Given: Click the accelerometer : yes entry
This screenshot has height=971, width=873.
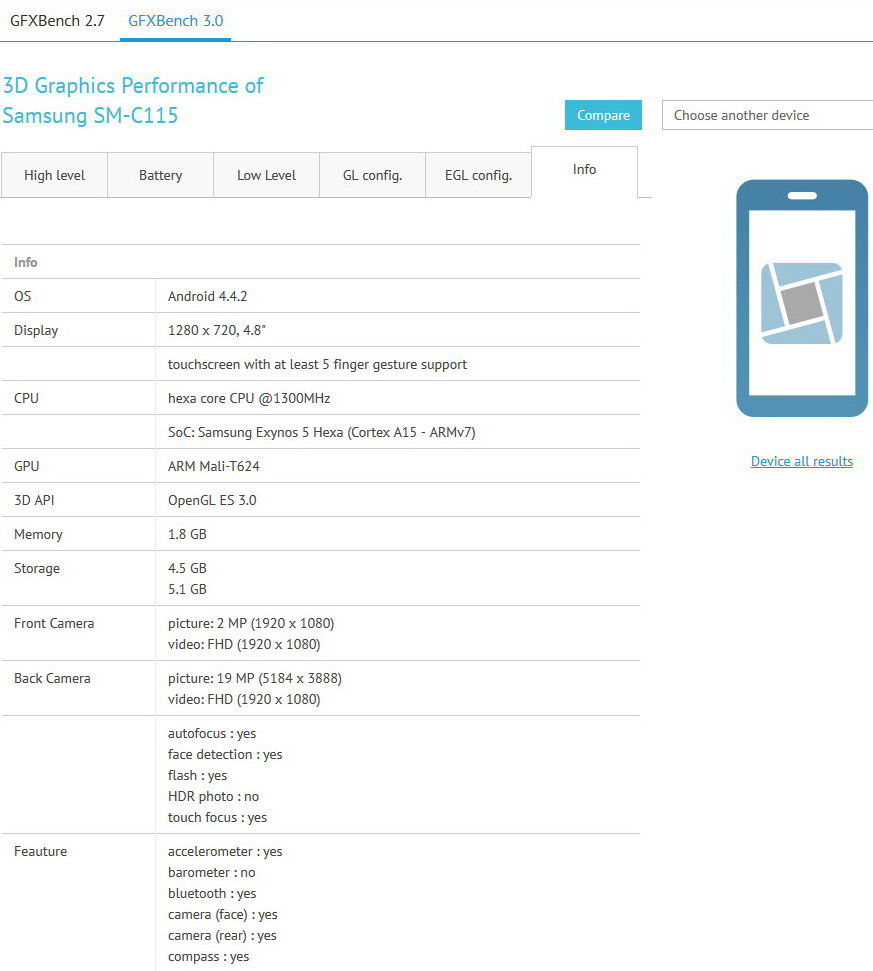Looking at the screenshot, I should pyautogui.click(x=225, y=852).
